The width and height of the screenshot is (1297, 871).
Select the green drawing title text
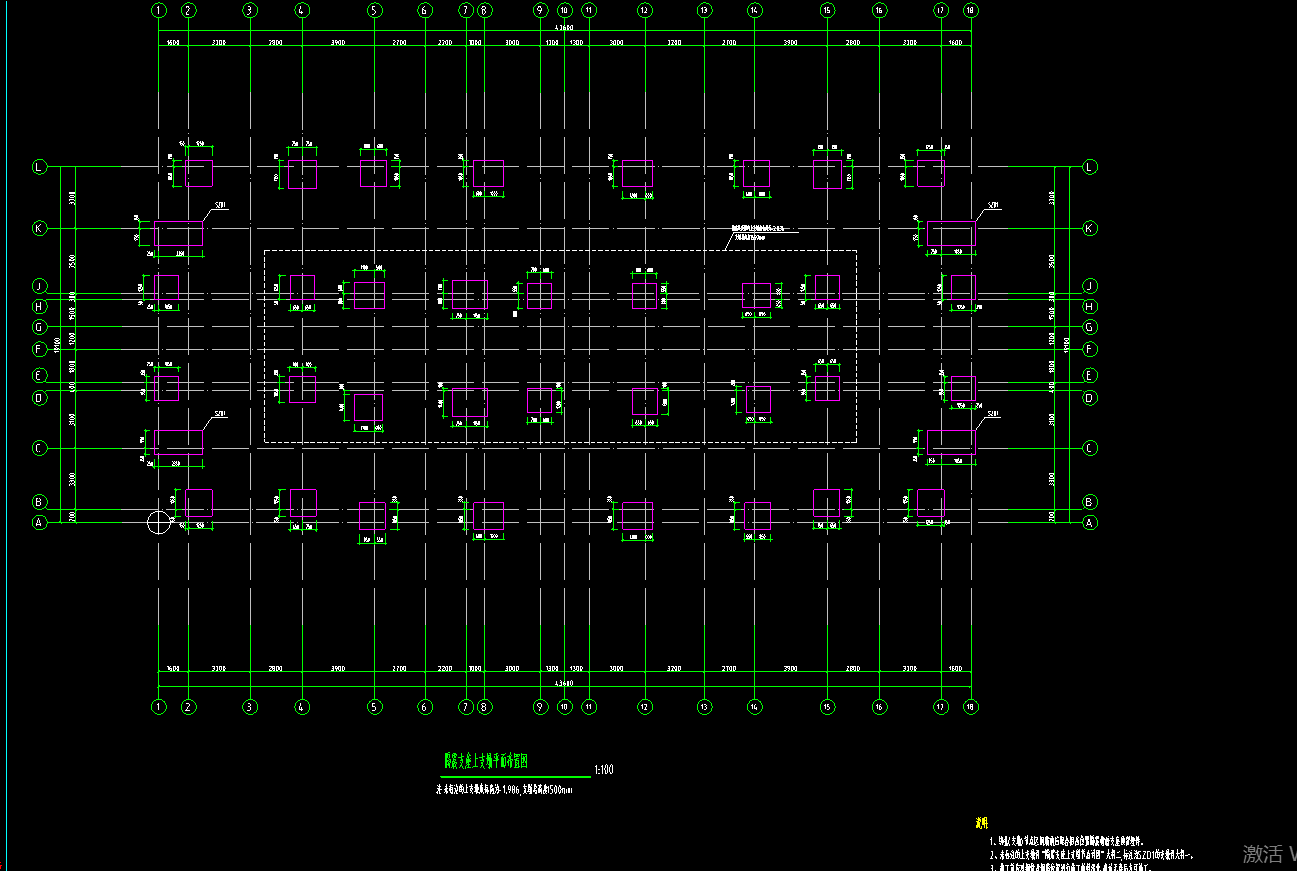(486, 761)
